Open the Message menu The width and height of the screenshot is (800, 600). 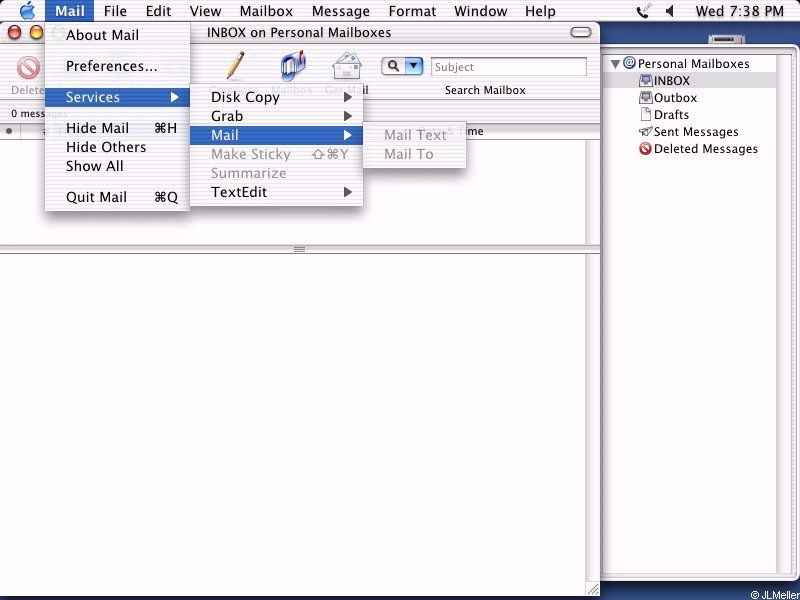pyautogui.click(x=341, y=11)
